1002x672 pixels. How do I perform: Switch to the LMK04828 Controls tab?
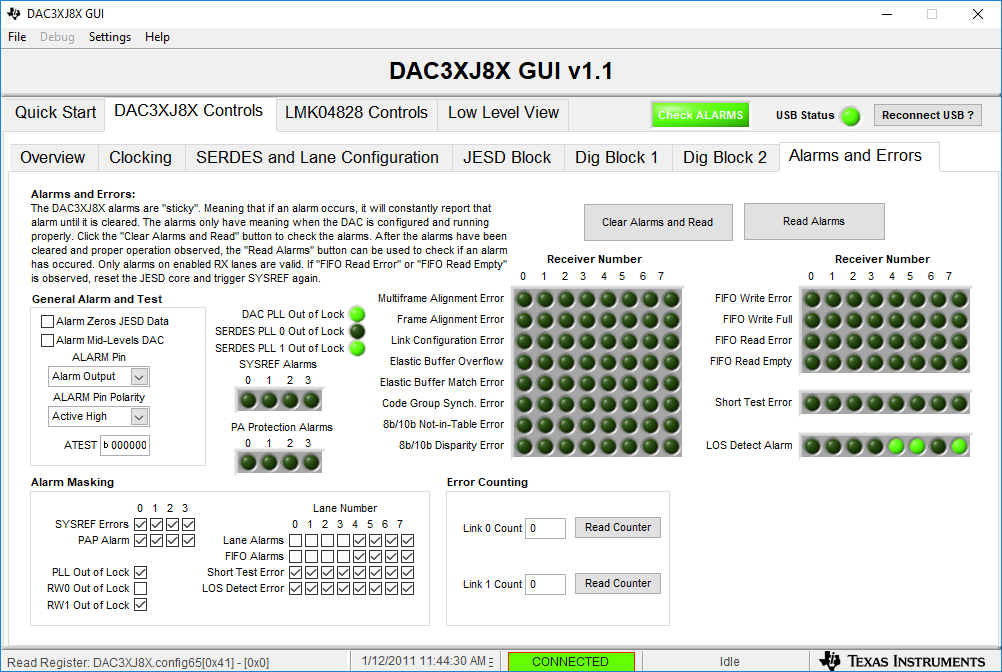click(357, 113)
